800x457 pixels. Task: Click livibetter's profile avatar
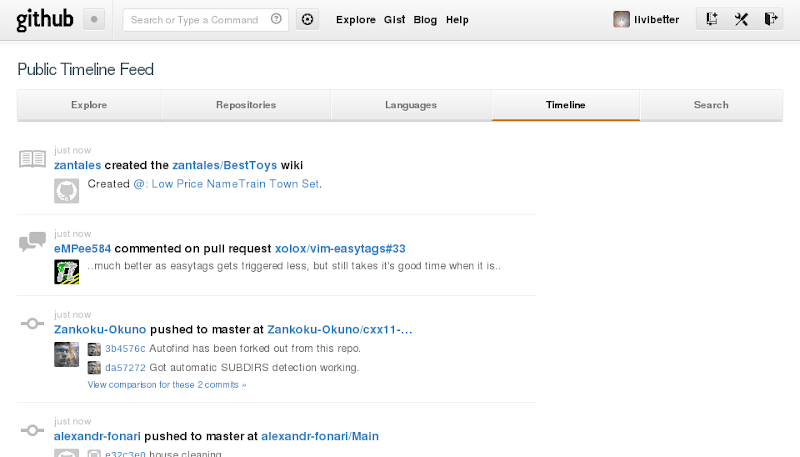click(621, 19)
